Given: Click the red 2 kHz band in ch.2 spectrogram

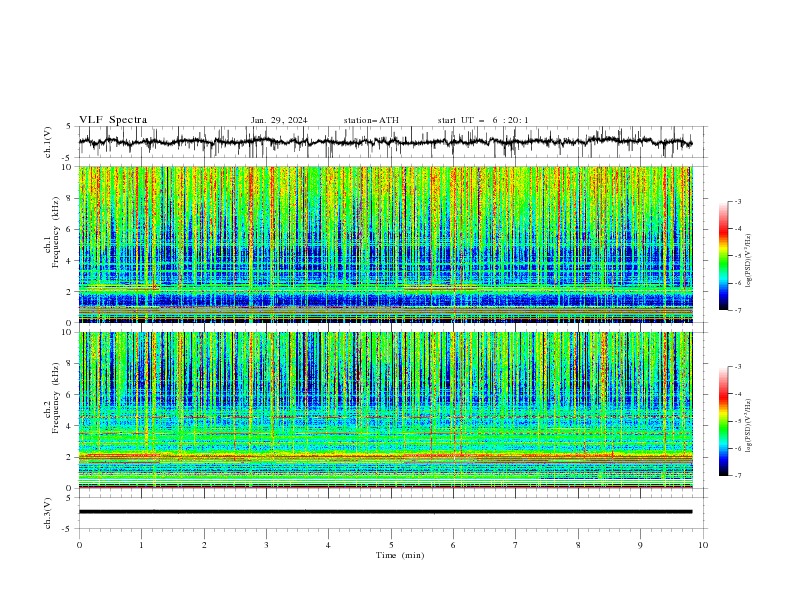Looking at the screenshot, I should [385, 456].
